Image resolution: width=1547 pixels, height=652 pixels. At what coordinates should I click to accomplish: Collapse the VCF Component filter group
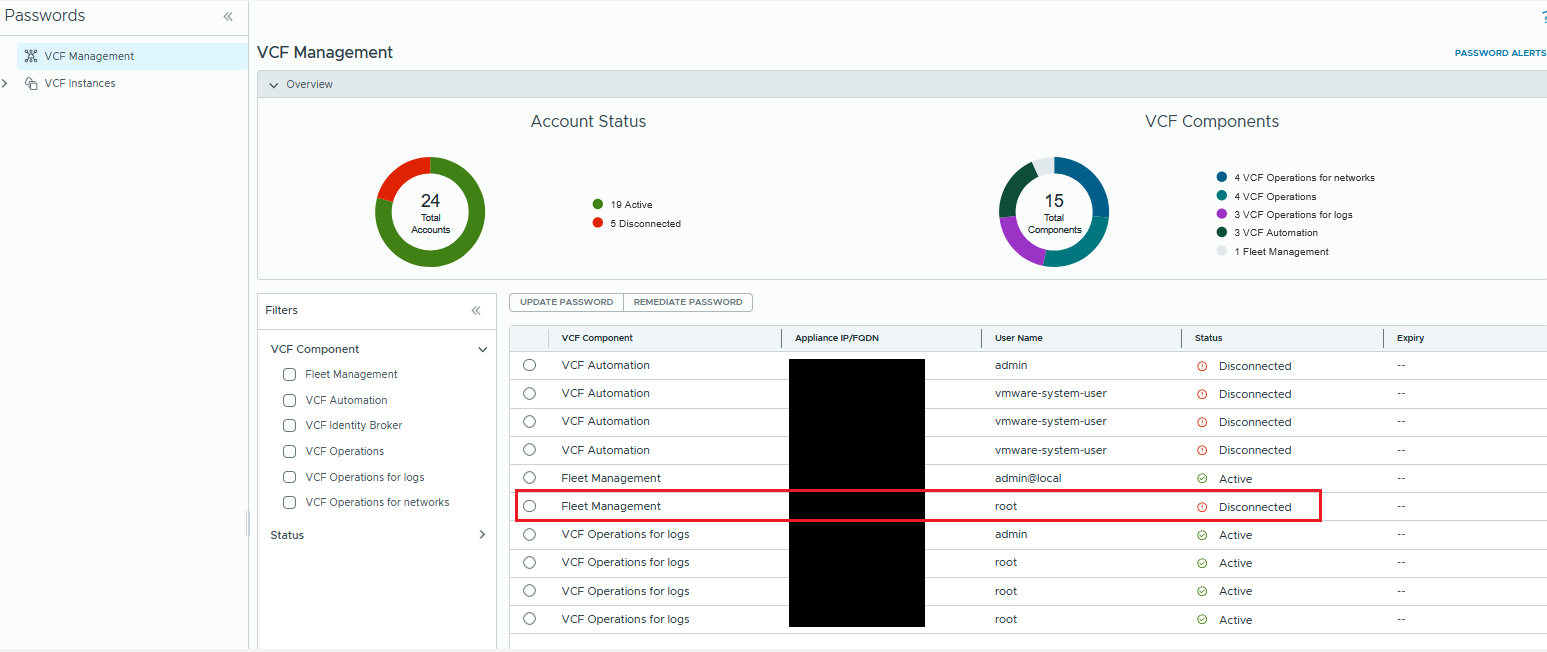(x=483, y=349)
